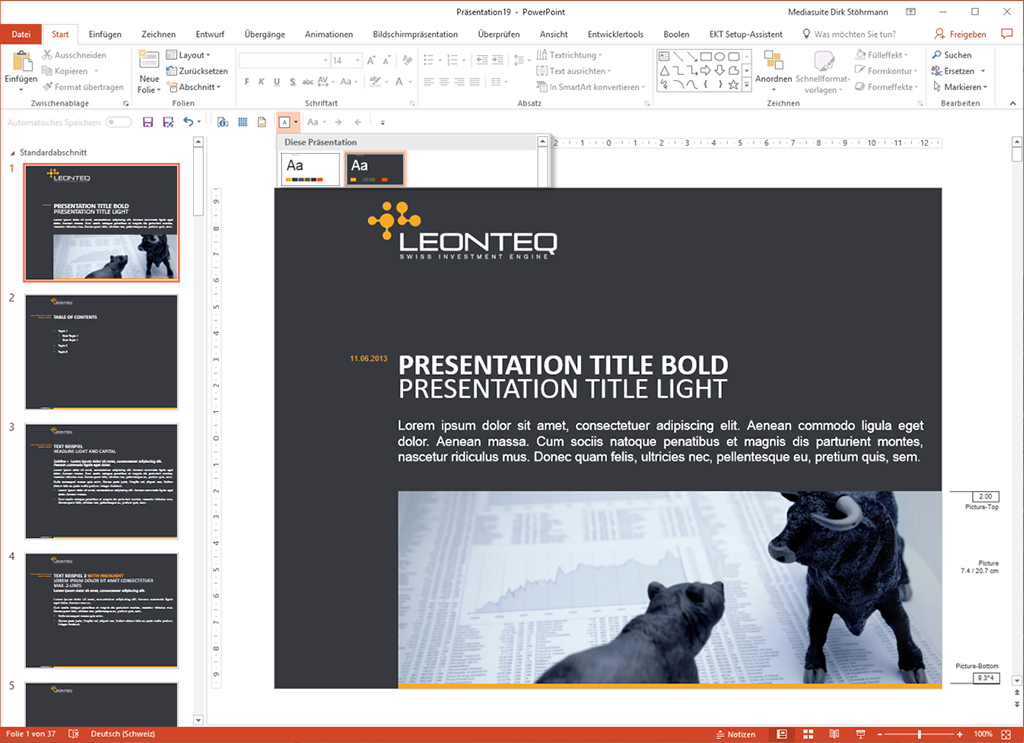Viewport: 1024px width, 743px height.
Task: Switch to the Animationen tab
Action: pyautogui.click(x=328, y=34)
